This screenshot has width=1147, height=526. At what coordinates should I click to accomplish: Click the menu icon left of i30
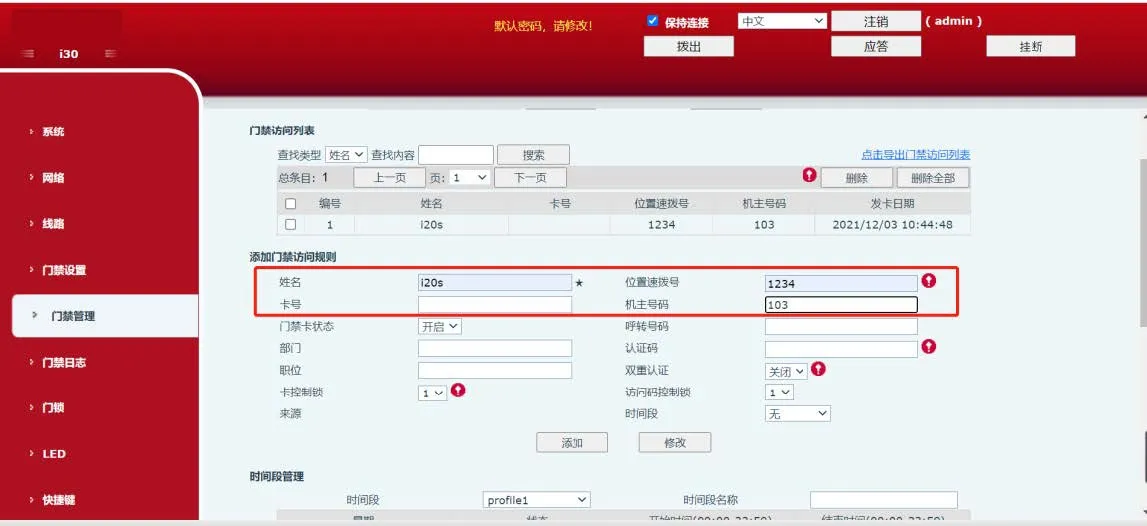coord(28,54)
